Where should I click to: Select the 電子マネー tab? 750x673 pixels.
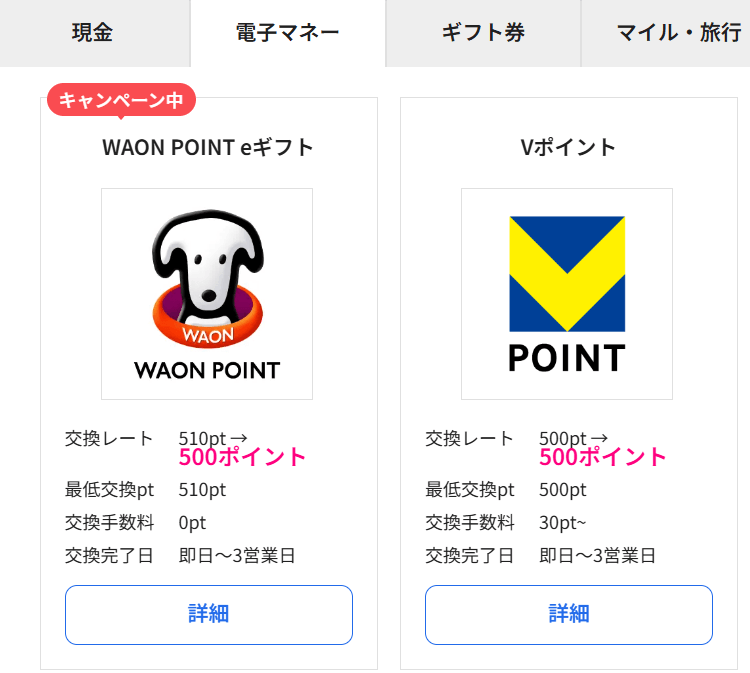(x=288, y=33)
